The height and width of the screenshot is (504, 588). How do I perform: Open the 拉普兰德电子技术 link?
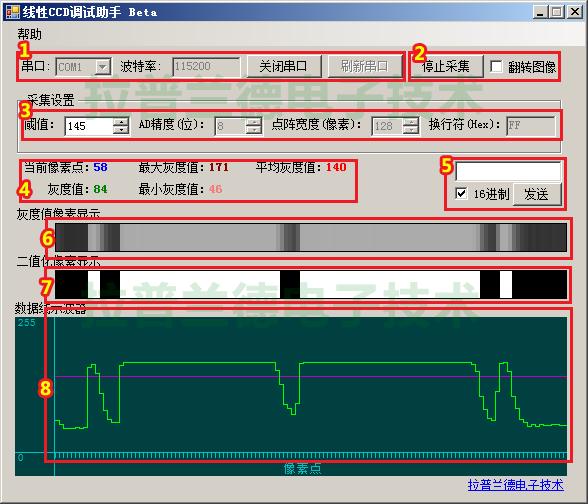(x=515, y=485)
